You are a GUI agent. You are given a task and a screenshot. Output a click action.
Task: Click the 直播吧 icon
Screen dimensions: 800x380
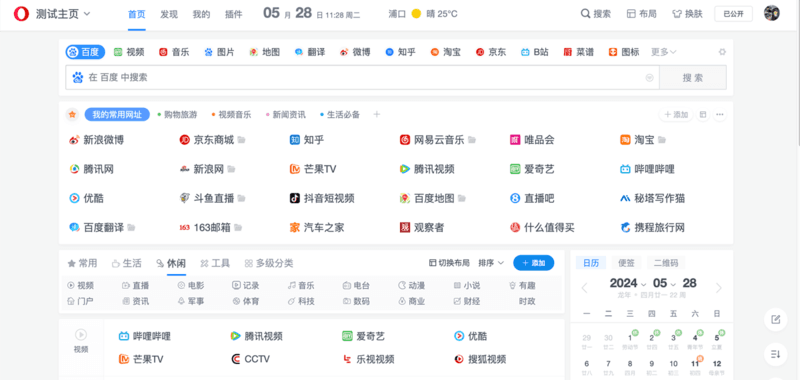515,198
